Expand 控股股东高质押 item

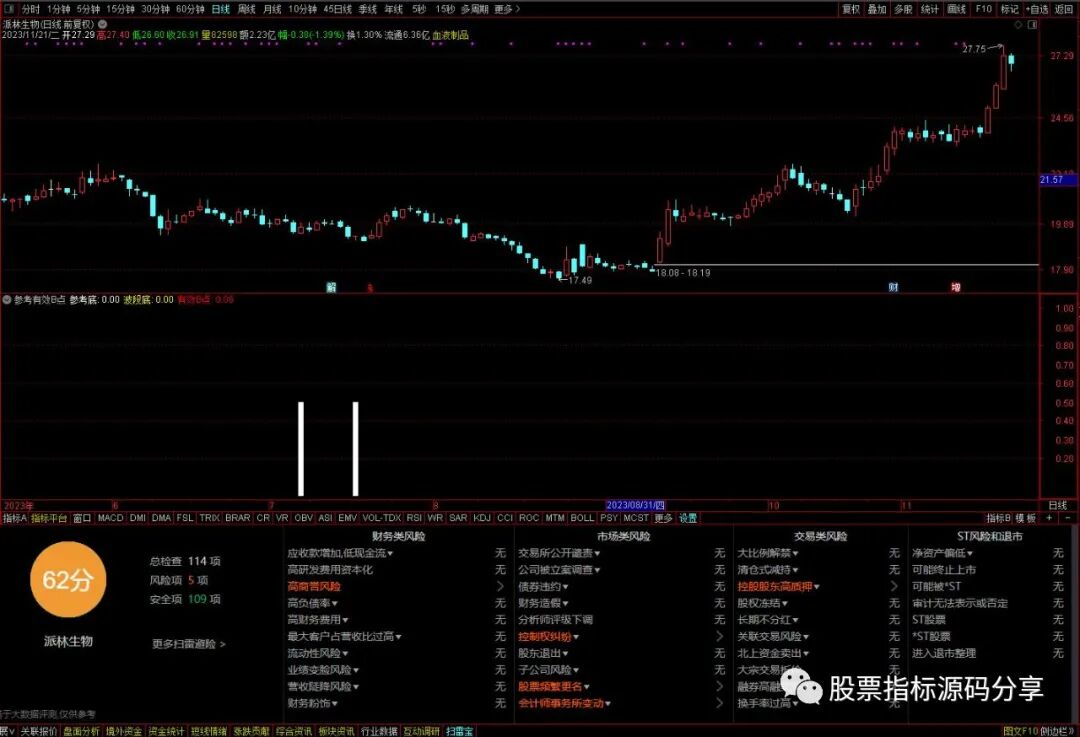(x=779, y=587)
